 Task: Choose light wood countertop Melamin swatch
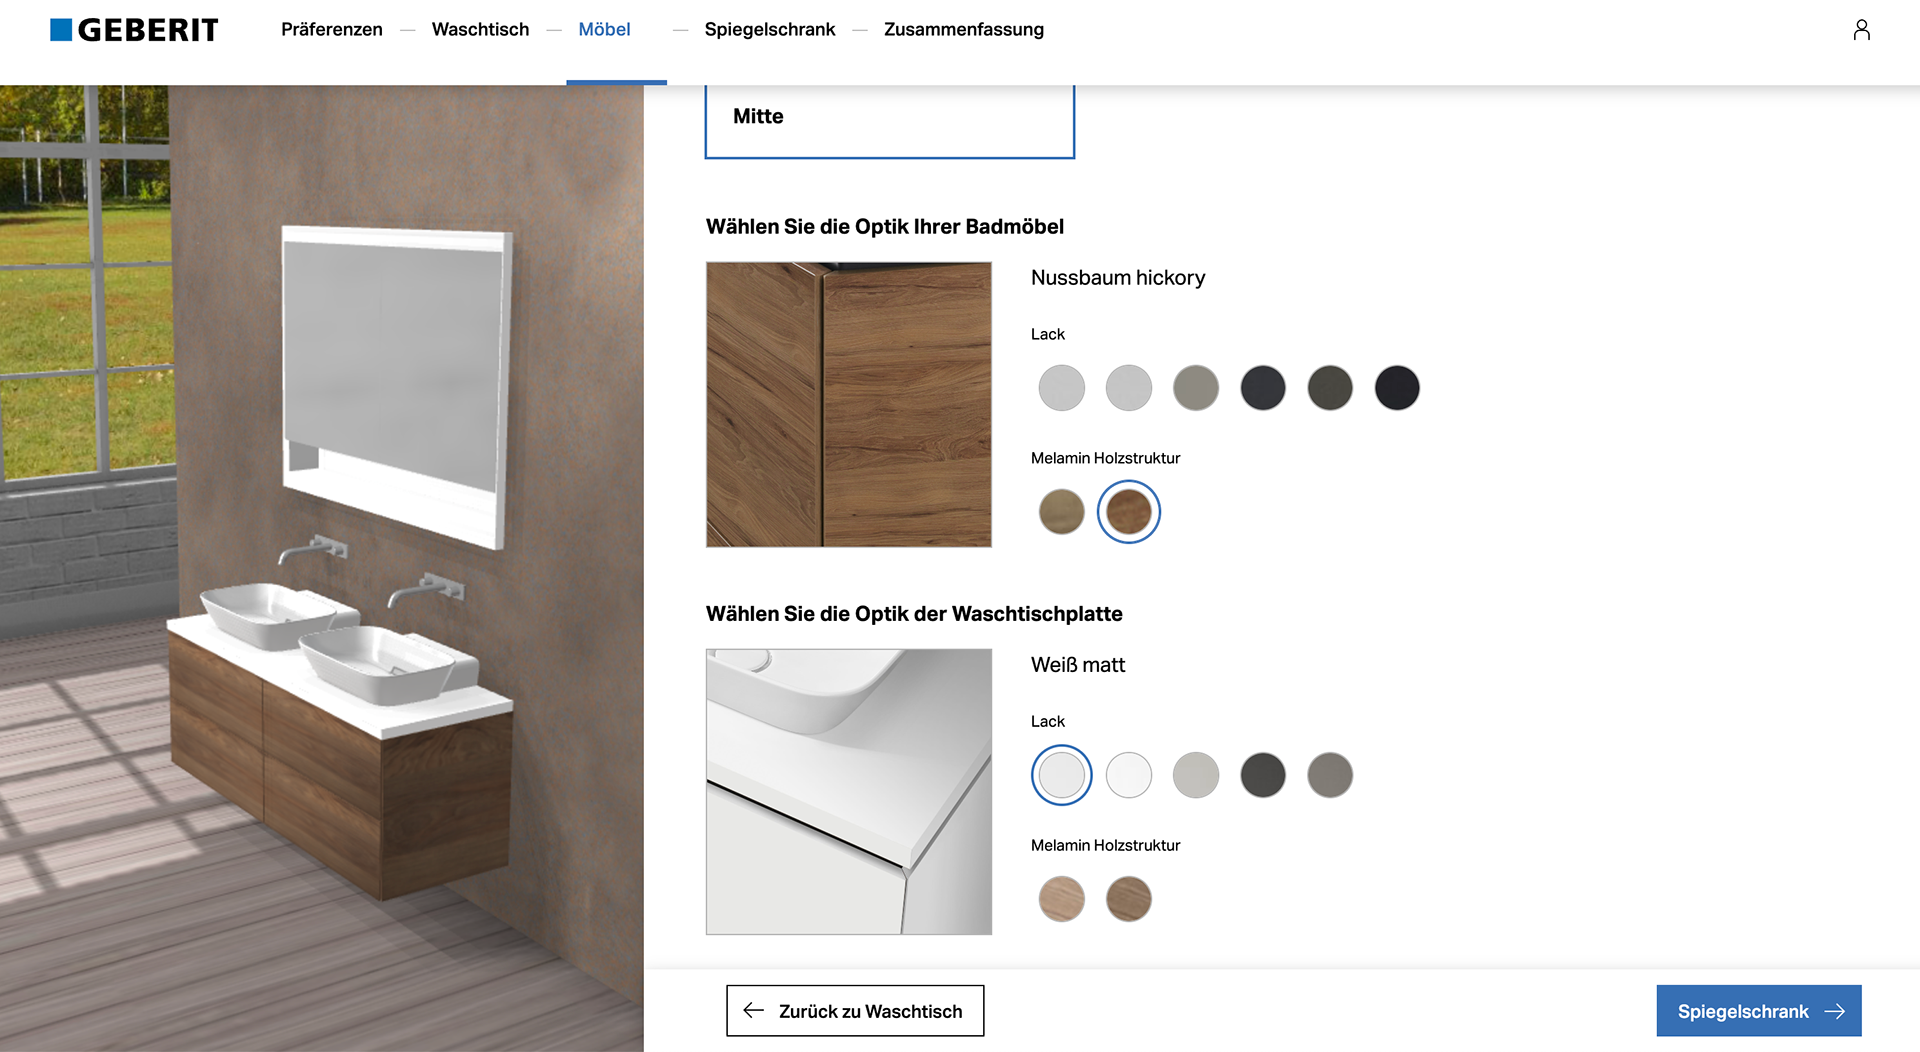pos(1061,899)
